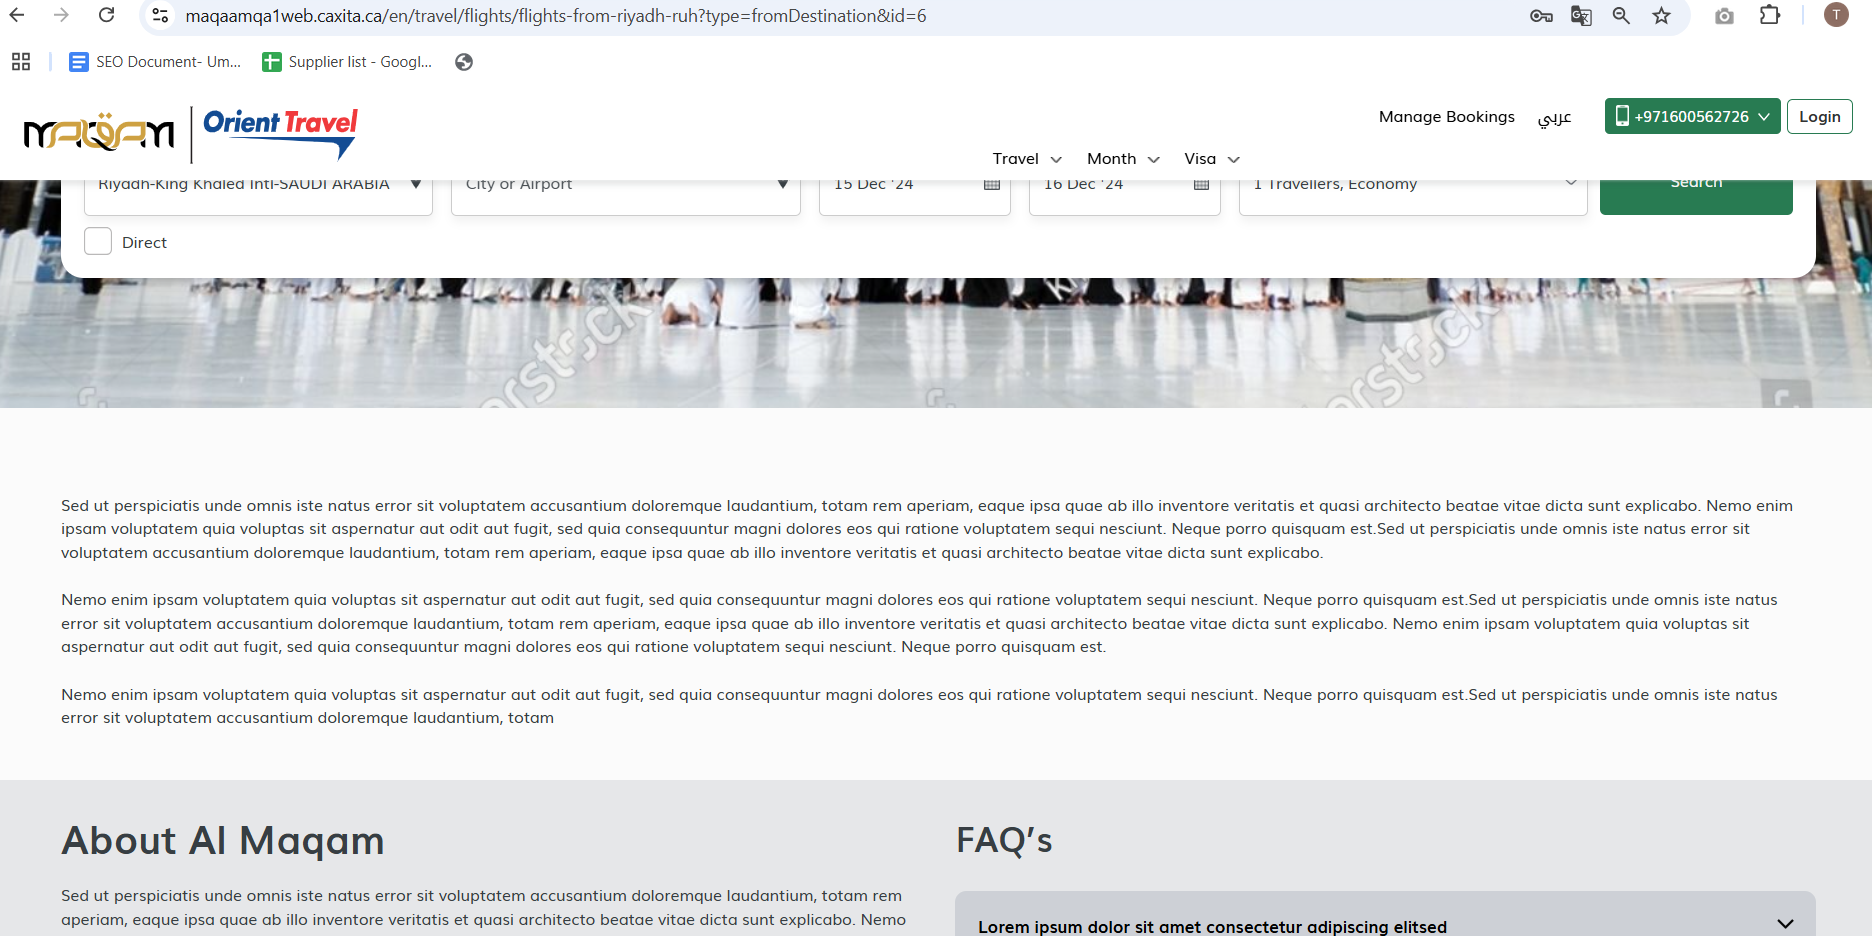Expand the Month menu
This screenshot has width=1872, height=936.
(x=1123, y=159)
